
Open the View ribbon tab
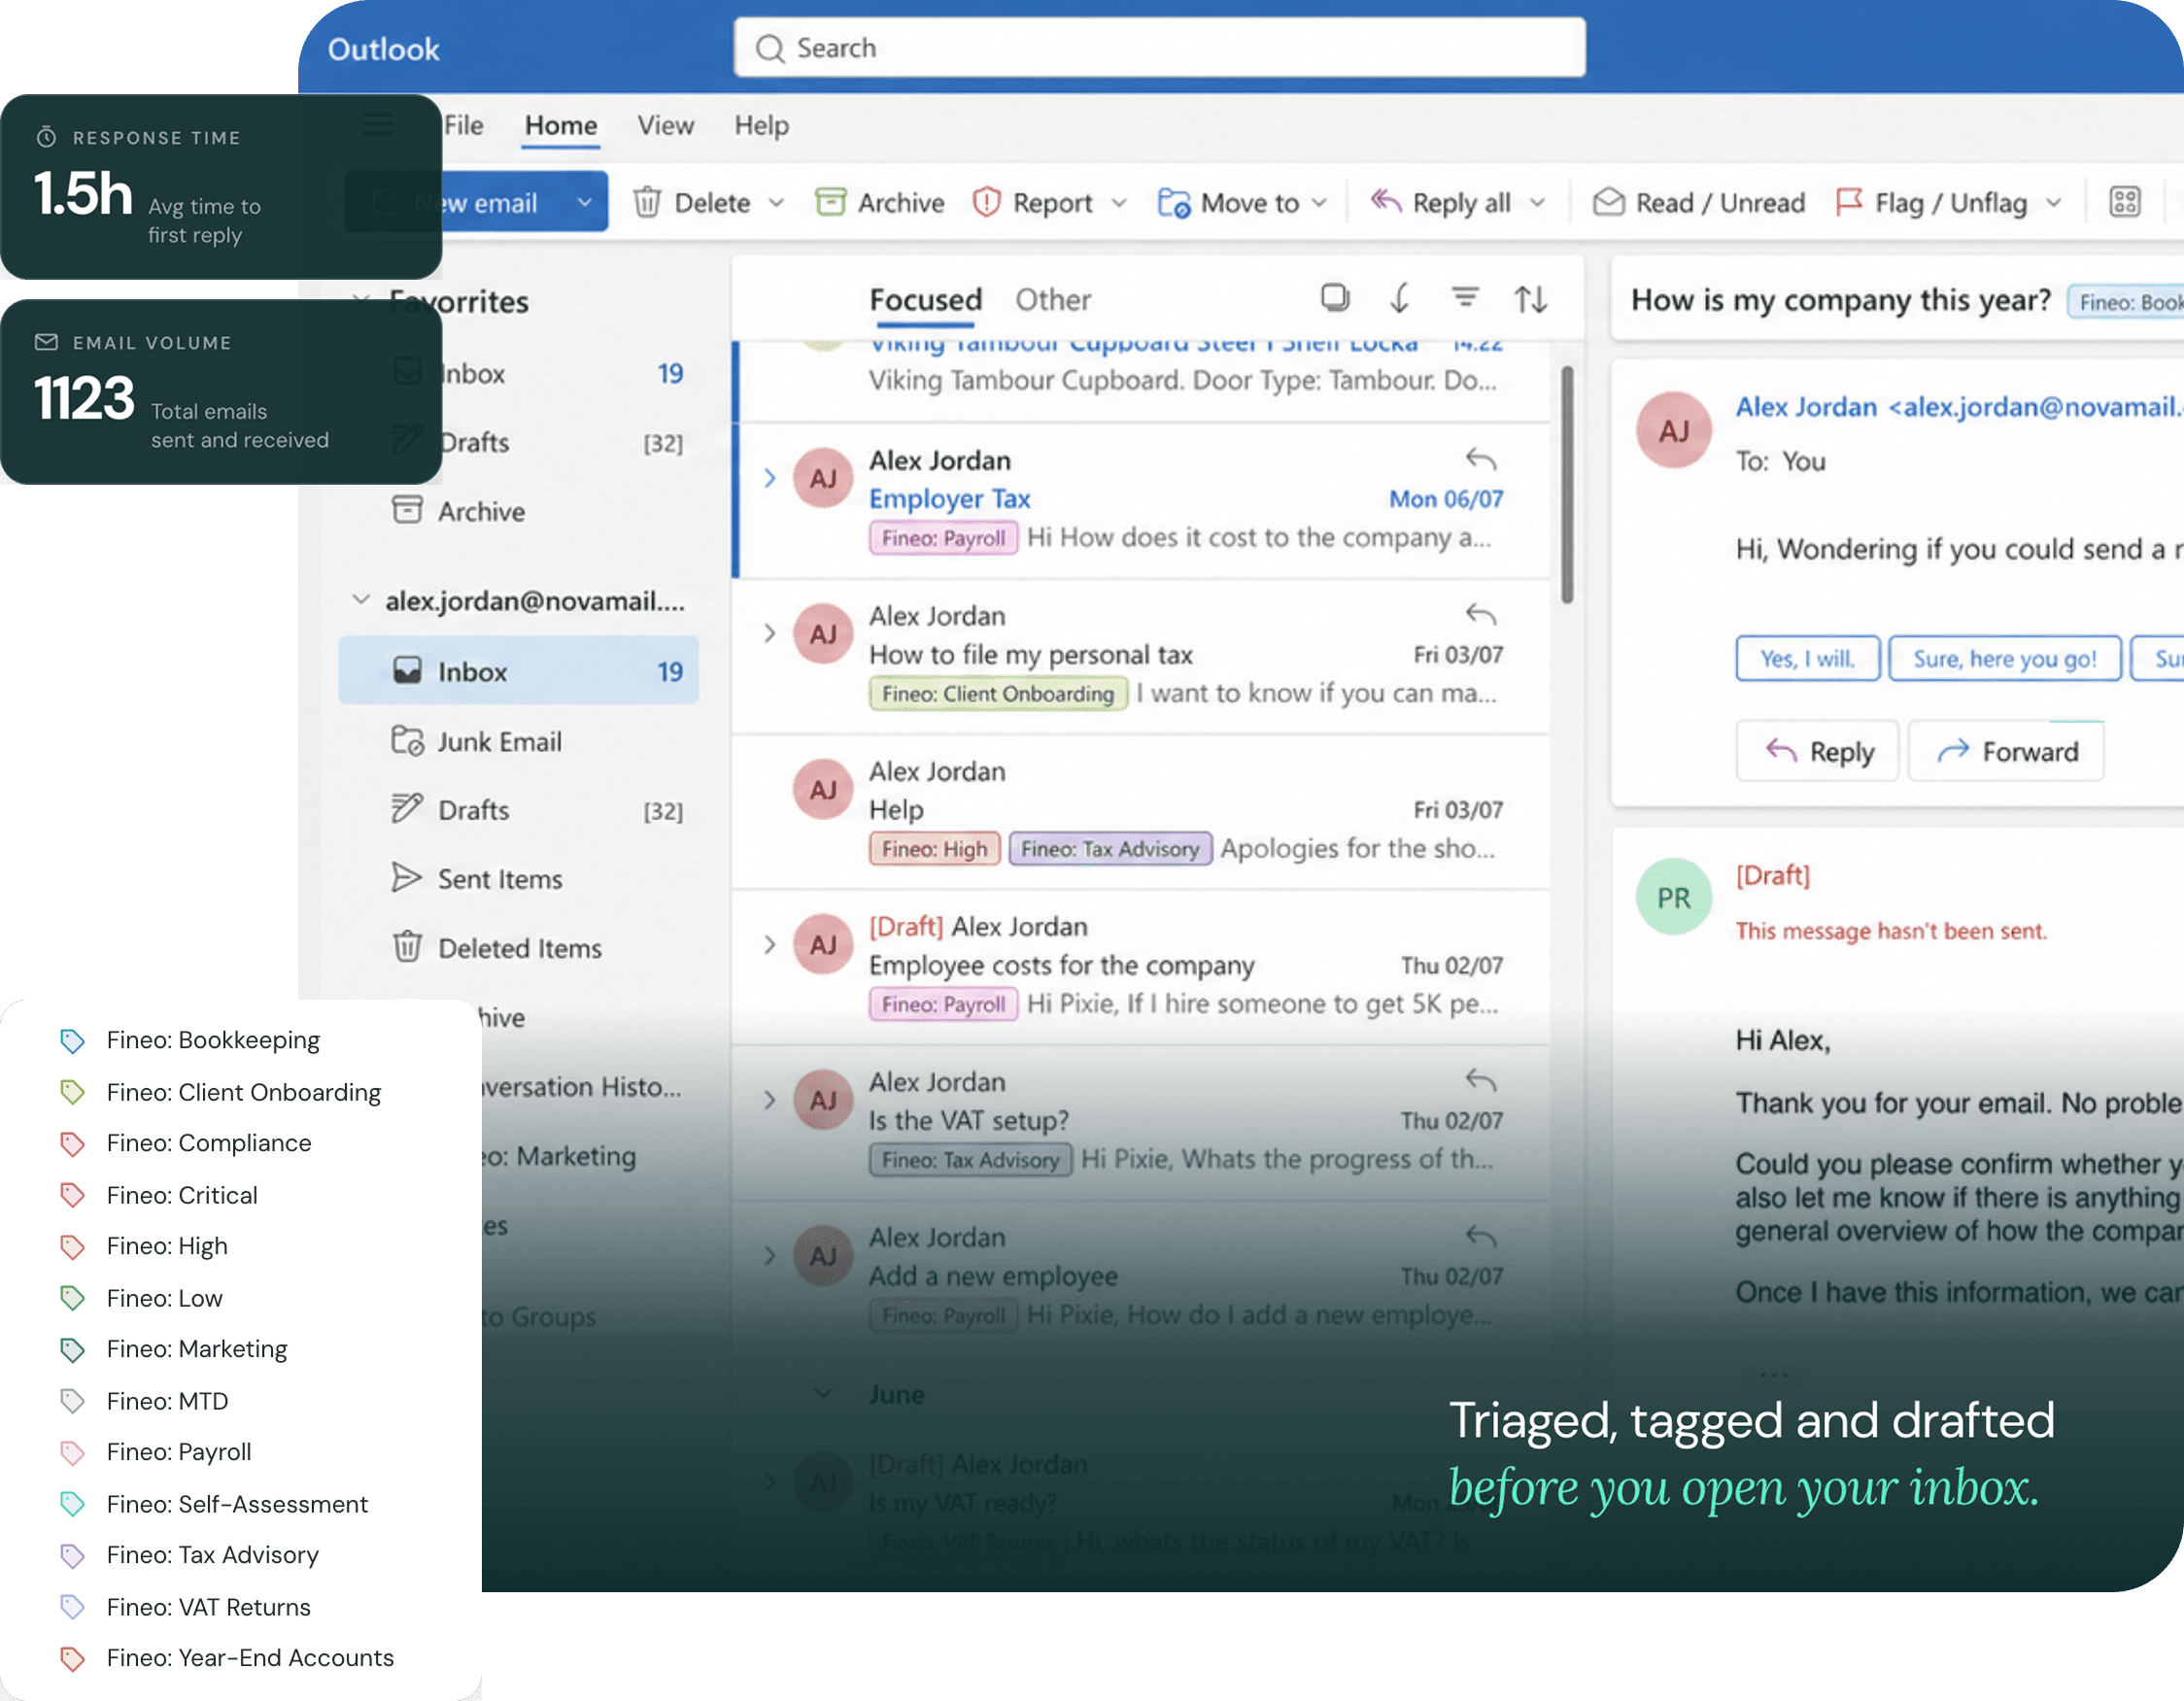pos(666,125)
